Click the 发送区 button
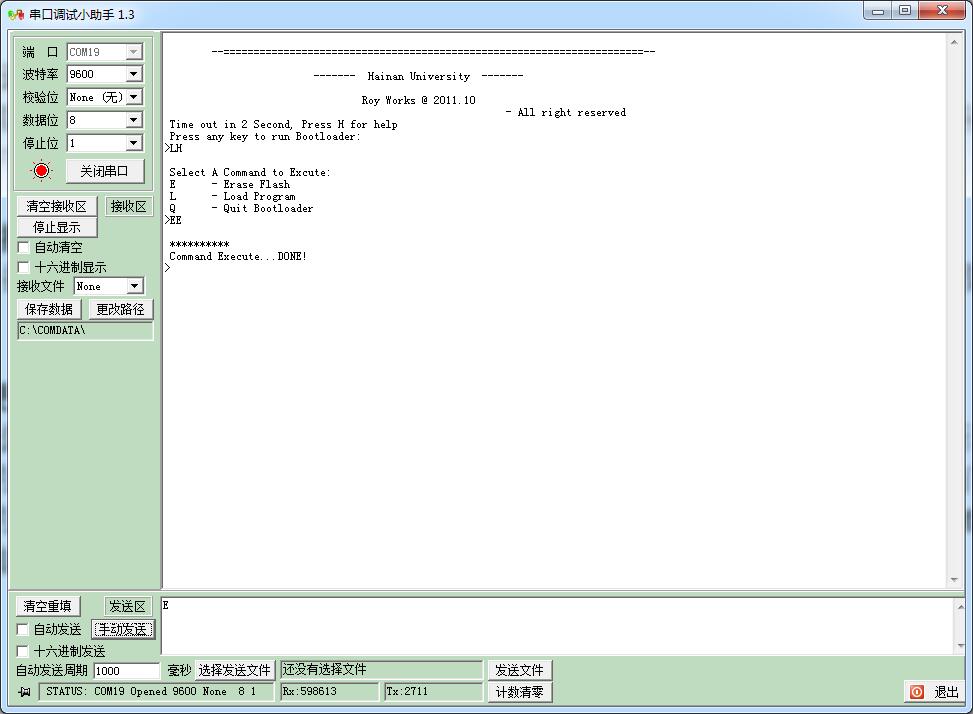973x714 pixels. (x=127, y=606)
